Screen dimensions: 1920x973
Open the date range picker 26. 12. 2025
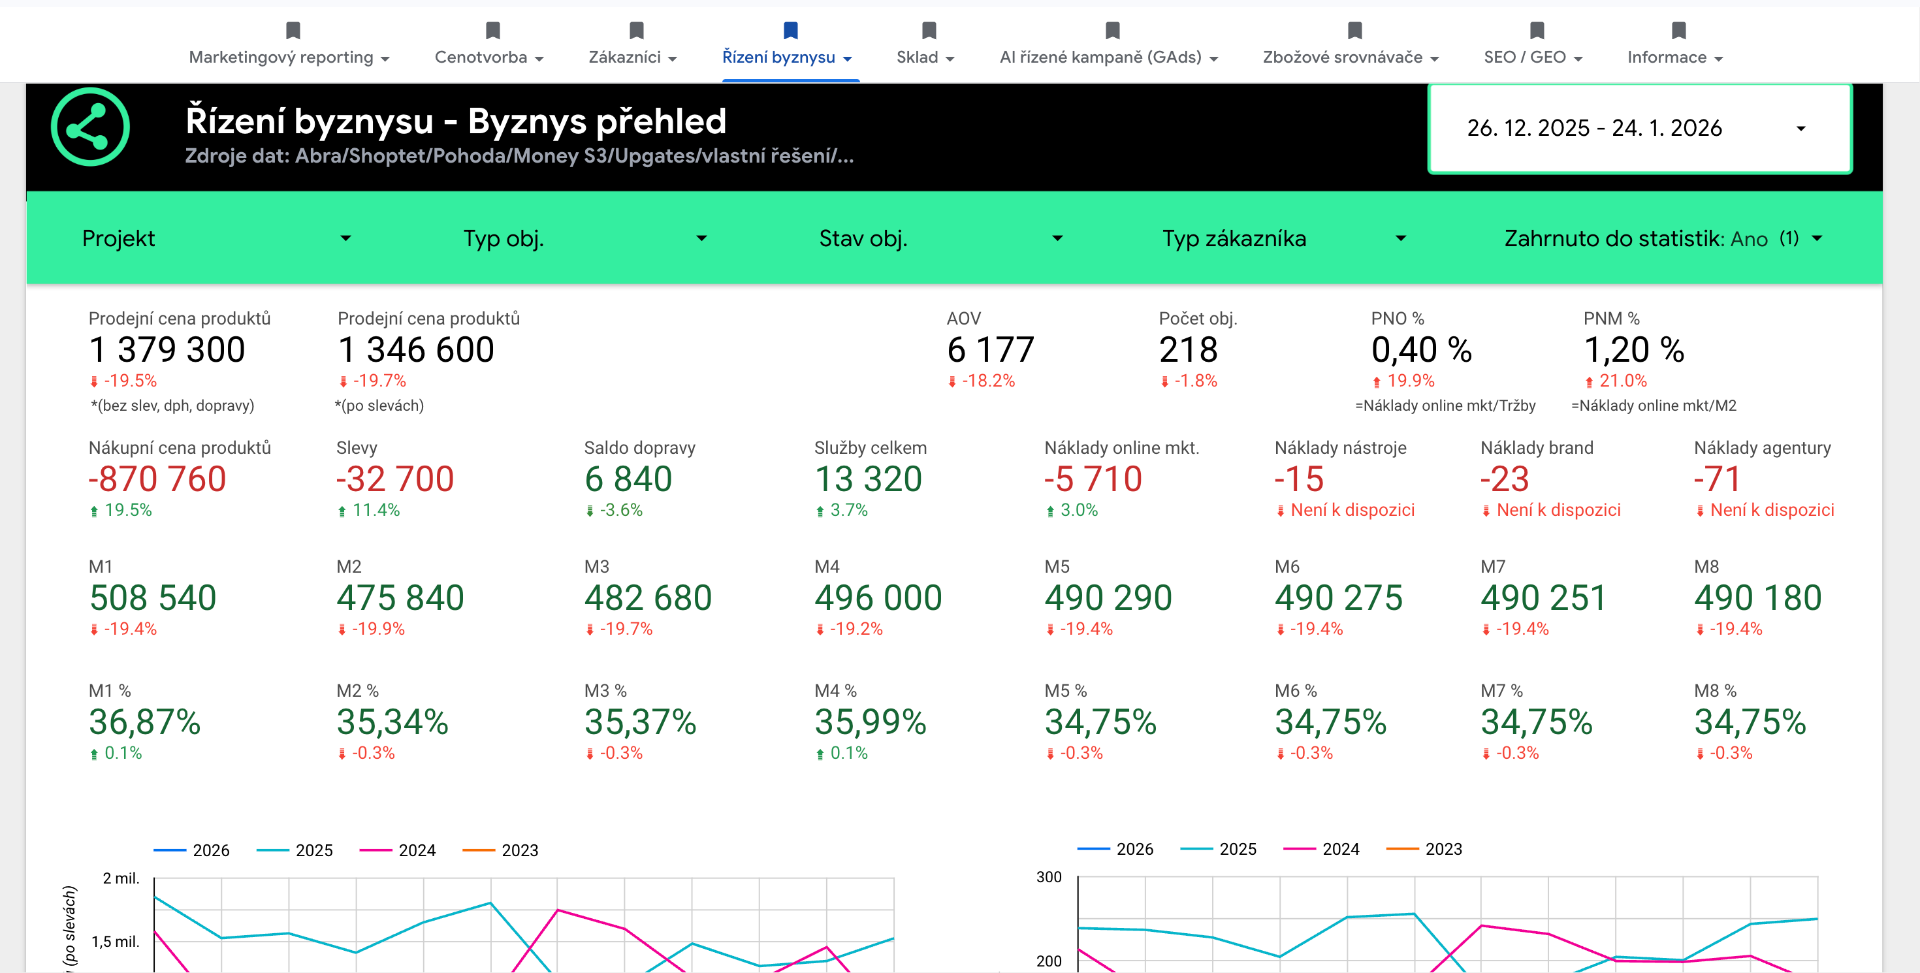click(x=1640, y=128)
